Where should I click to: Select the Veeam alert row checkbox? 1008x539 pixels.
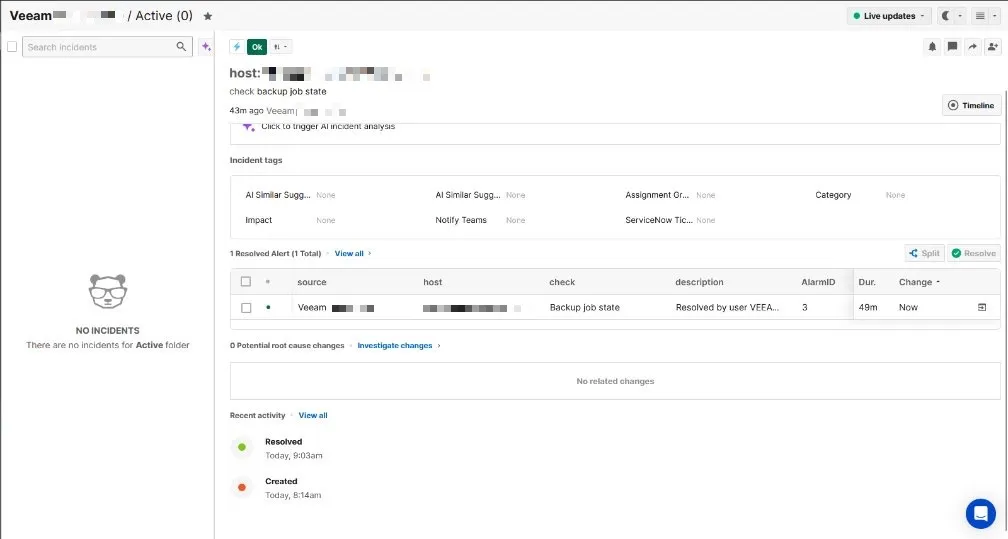[246, 308]
